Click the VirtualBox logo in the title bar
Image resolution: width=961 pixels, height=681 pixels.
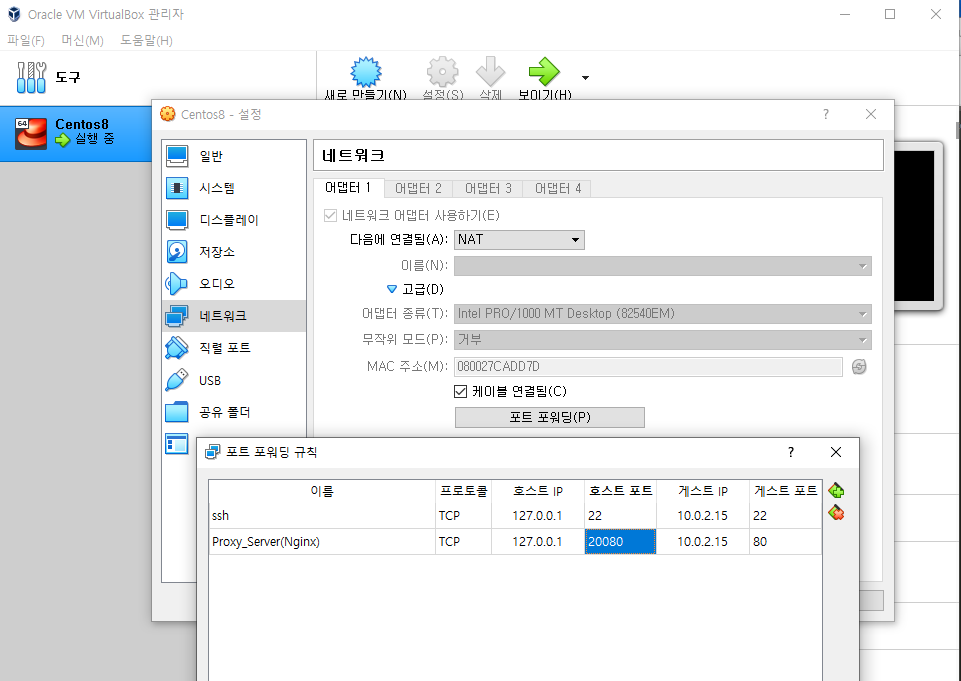pos(14,14)
